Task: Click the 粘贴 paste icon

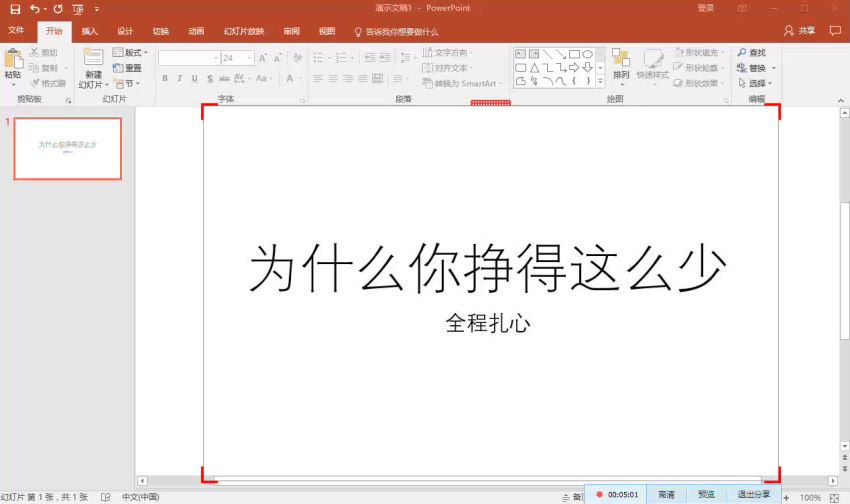Action: point(13,60)
